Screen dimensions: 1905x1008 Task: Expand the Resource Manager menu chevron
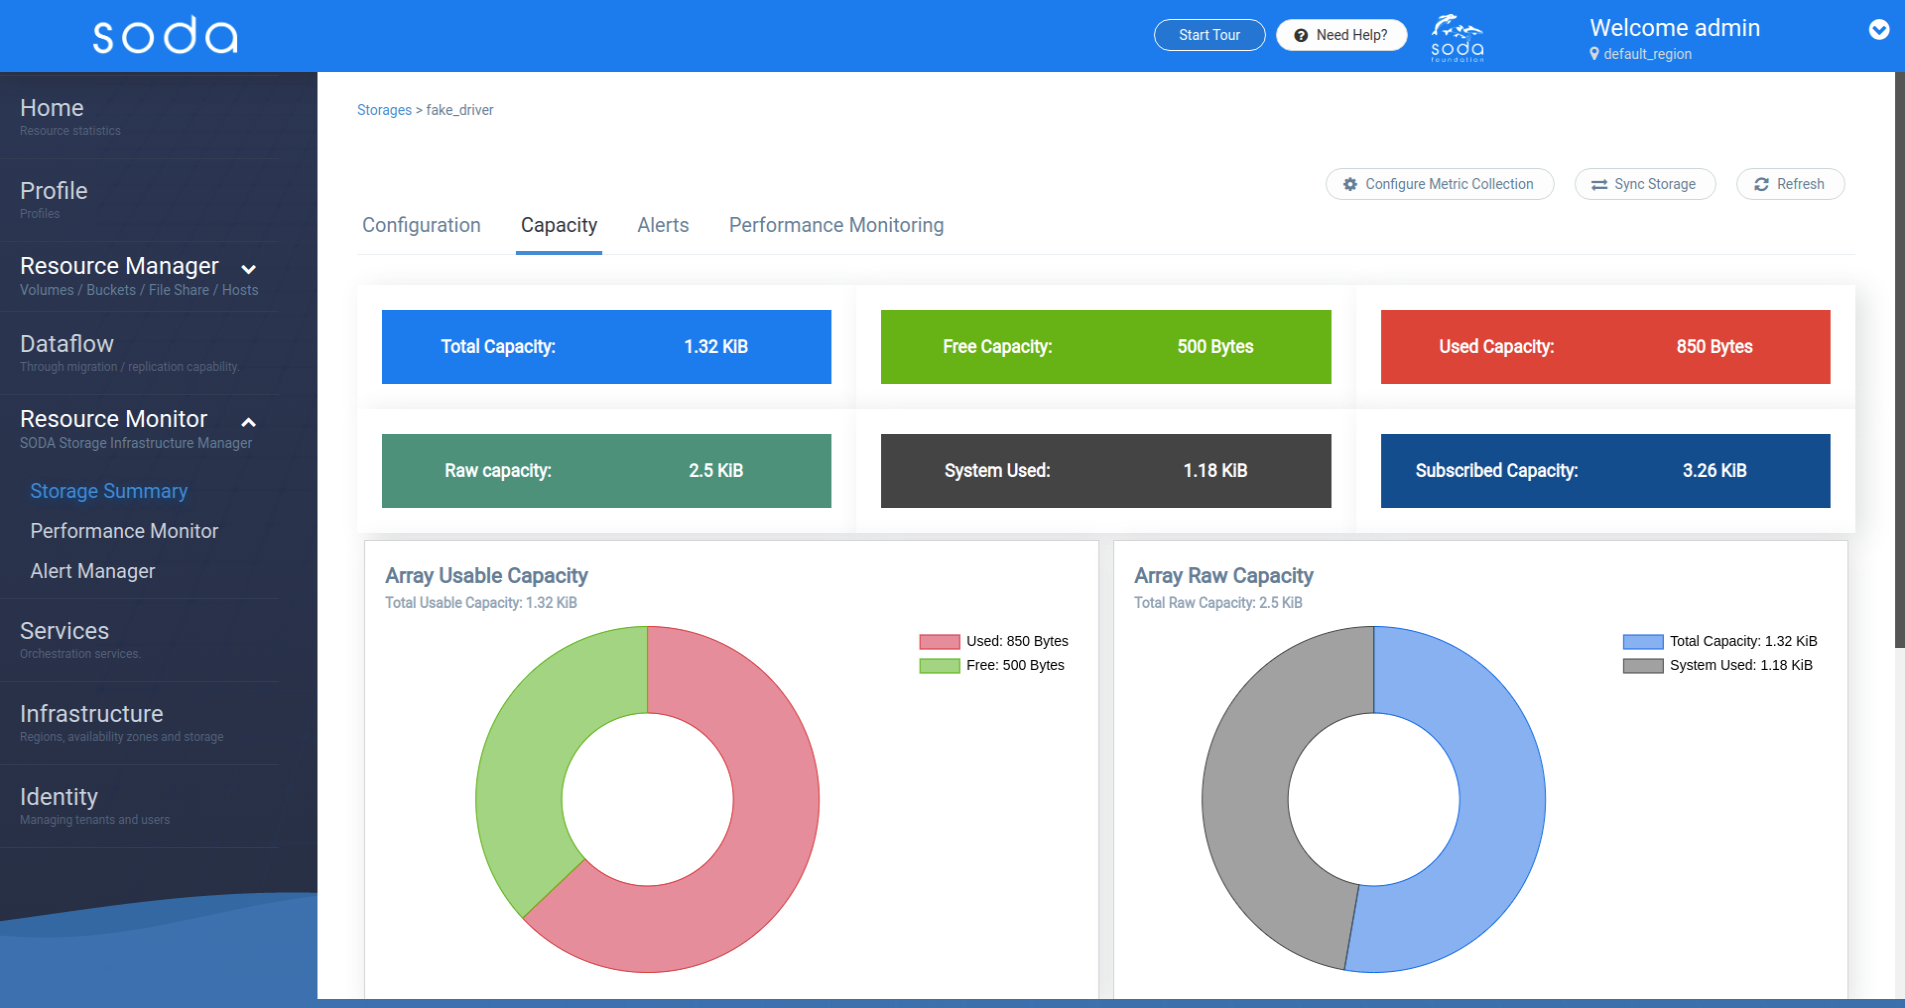(249, 269)
